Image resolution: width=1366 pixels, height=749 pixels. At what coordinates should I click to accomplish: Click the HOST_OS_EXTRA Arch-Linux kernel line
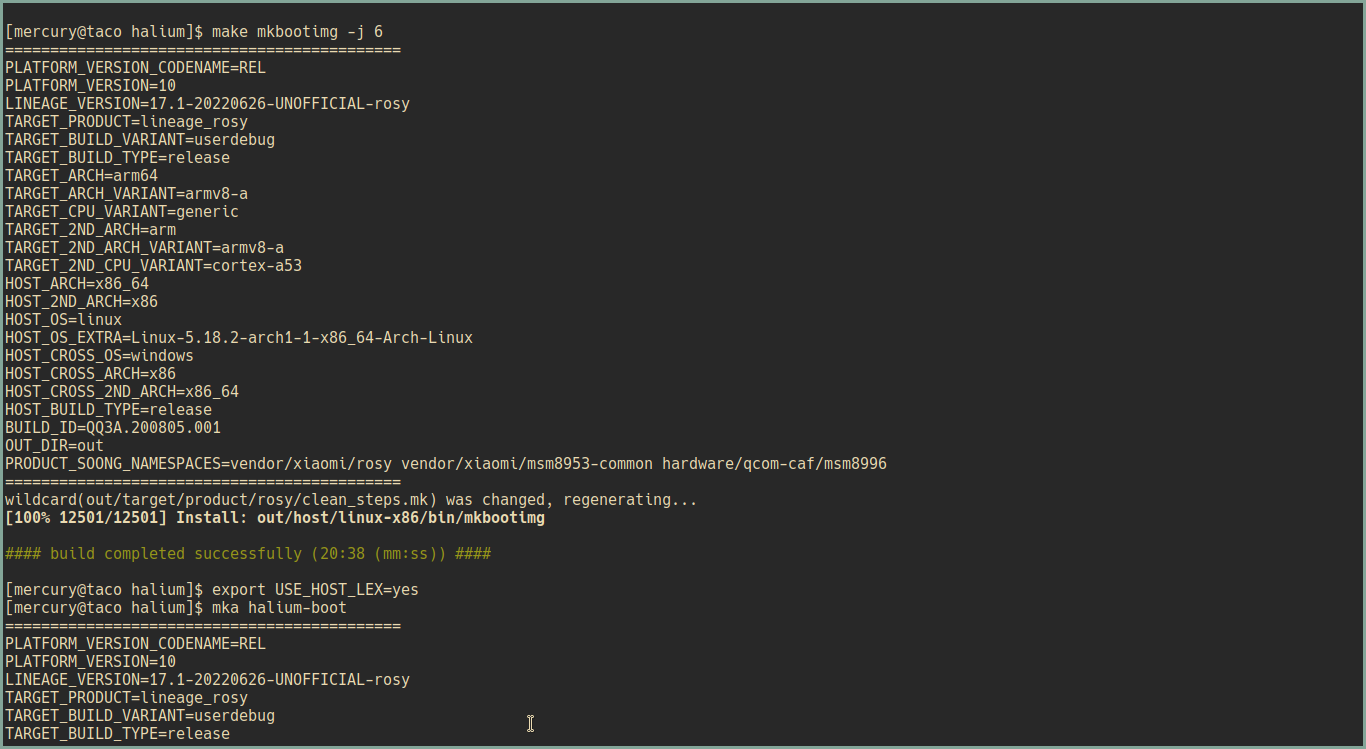[239, 338]
